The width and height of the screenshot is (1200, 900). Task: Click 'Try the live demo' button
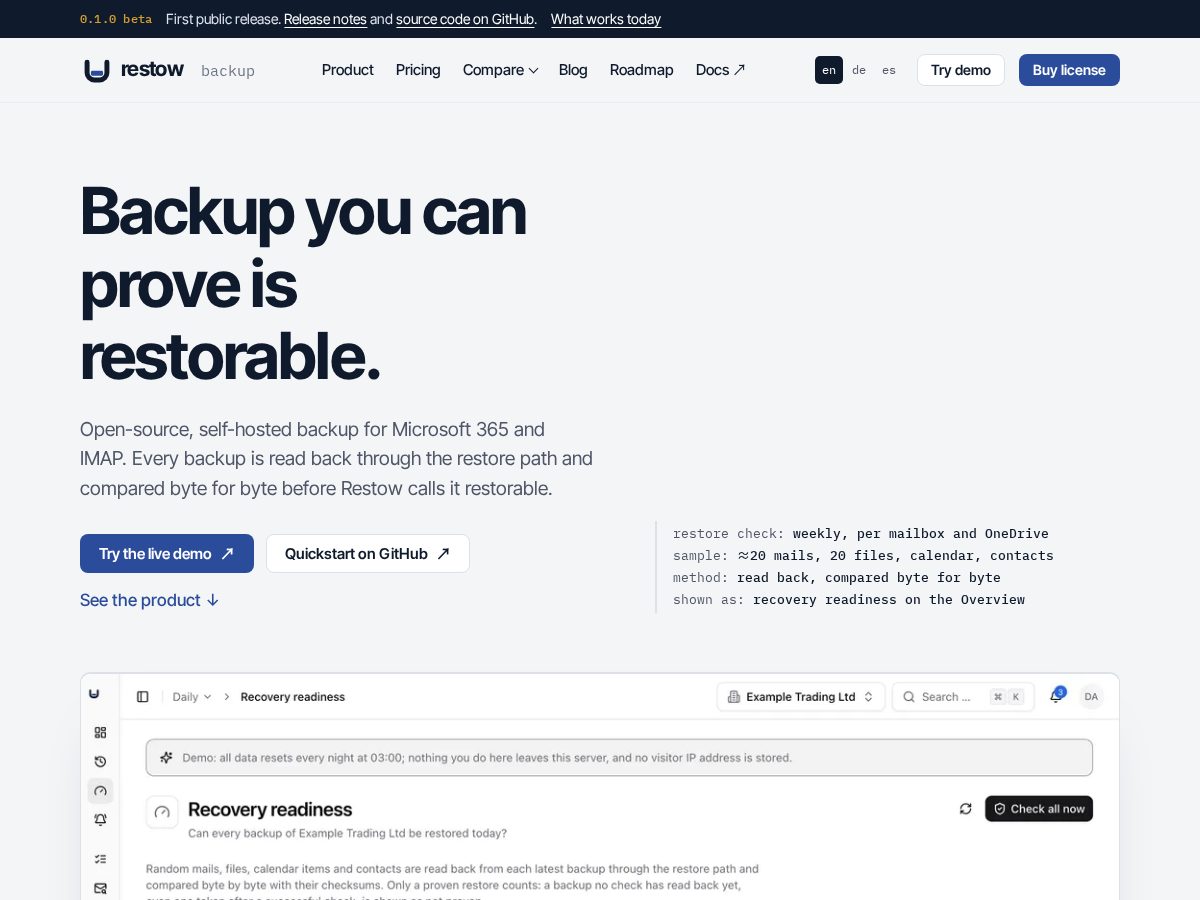click(167, 553)
